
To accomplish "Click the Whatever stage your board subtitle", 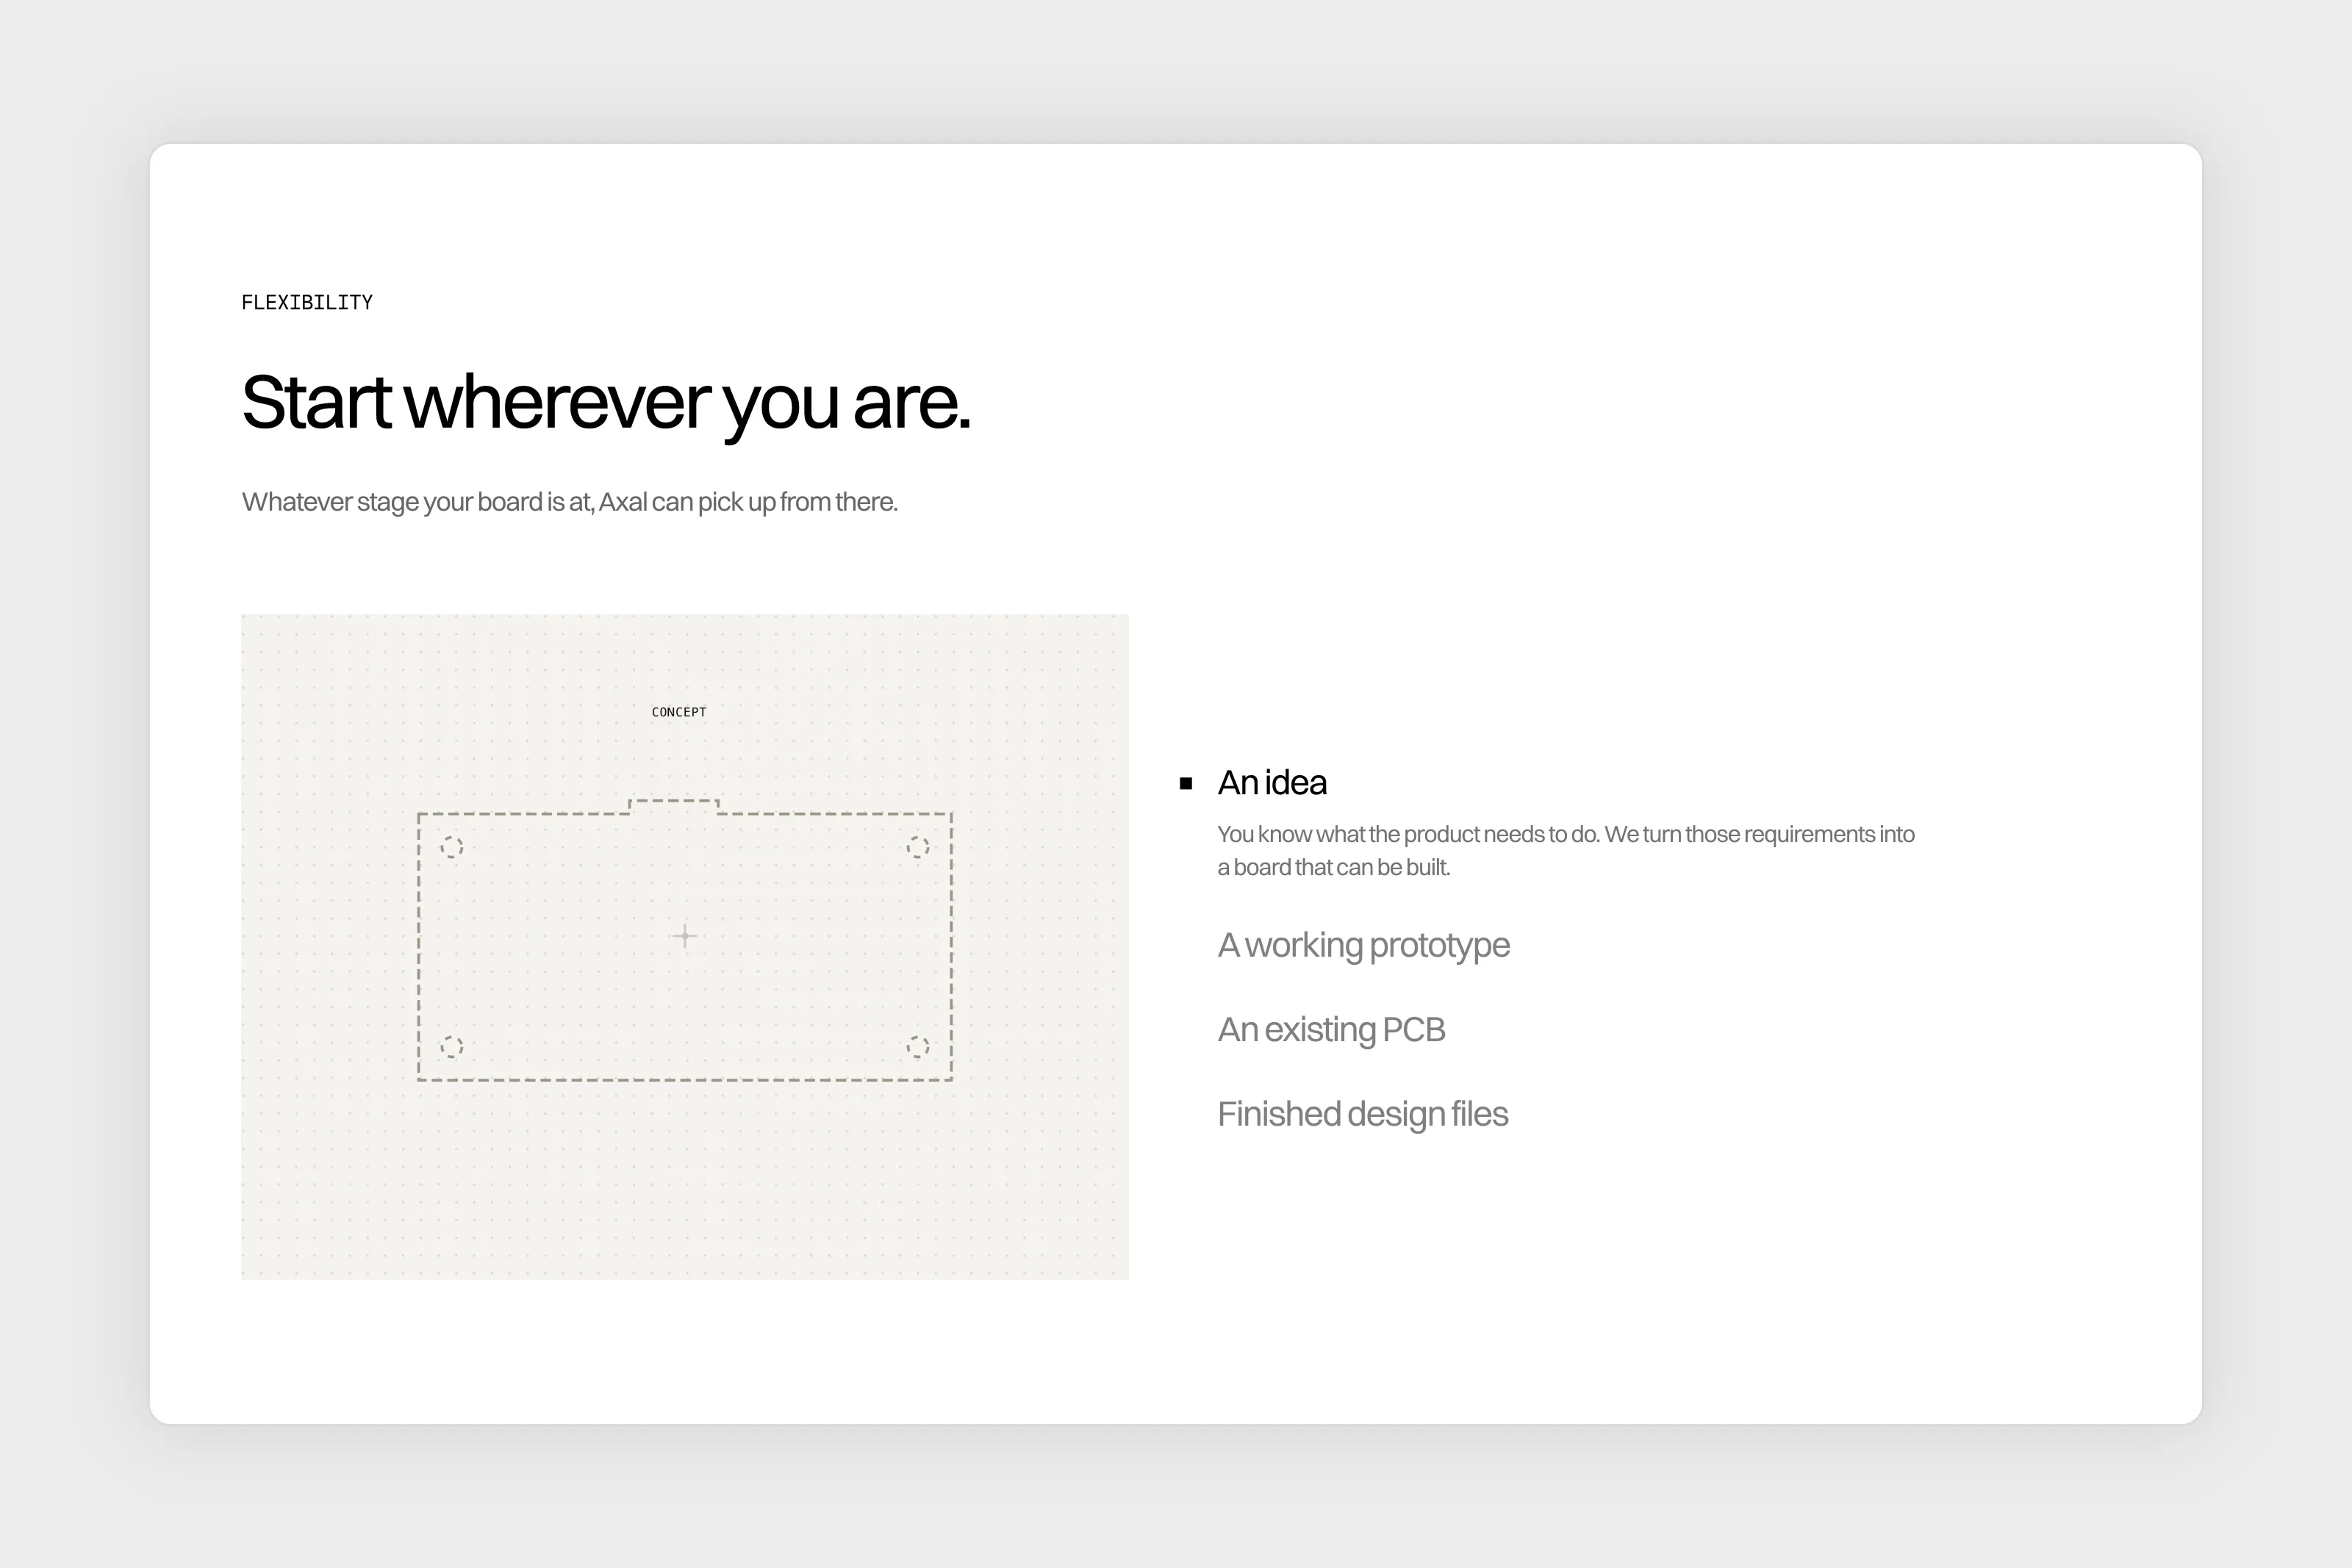I will point(570,502).
